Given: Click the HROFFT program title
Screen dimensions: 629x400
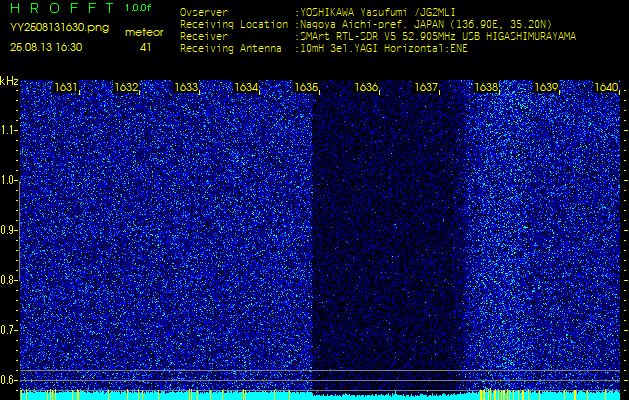Looking at the screenshot, I should coord(64,8).
